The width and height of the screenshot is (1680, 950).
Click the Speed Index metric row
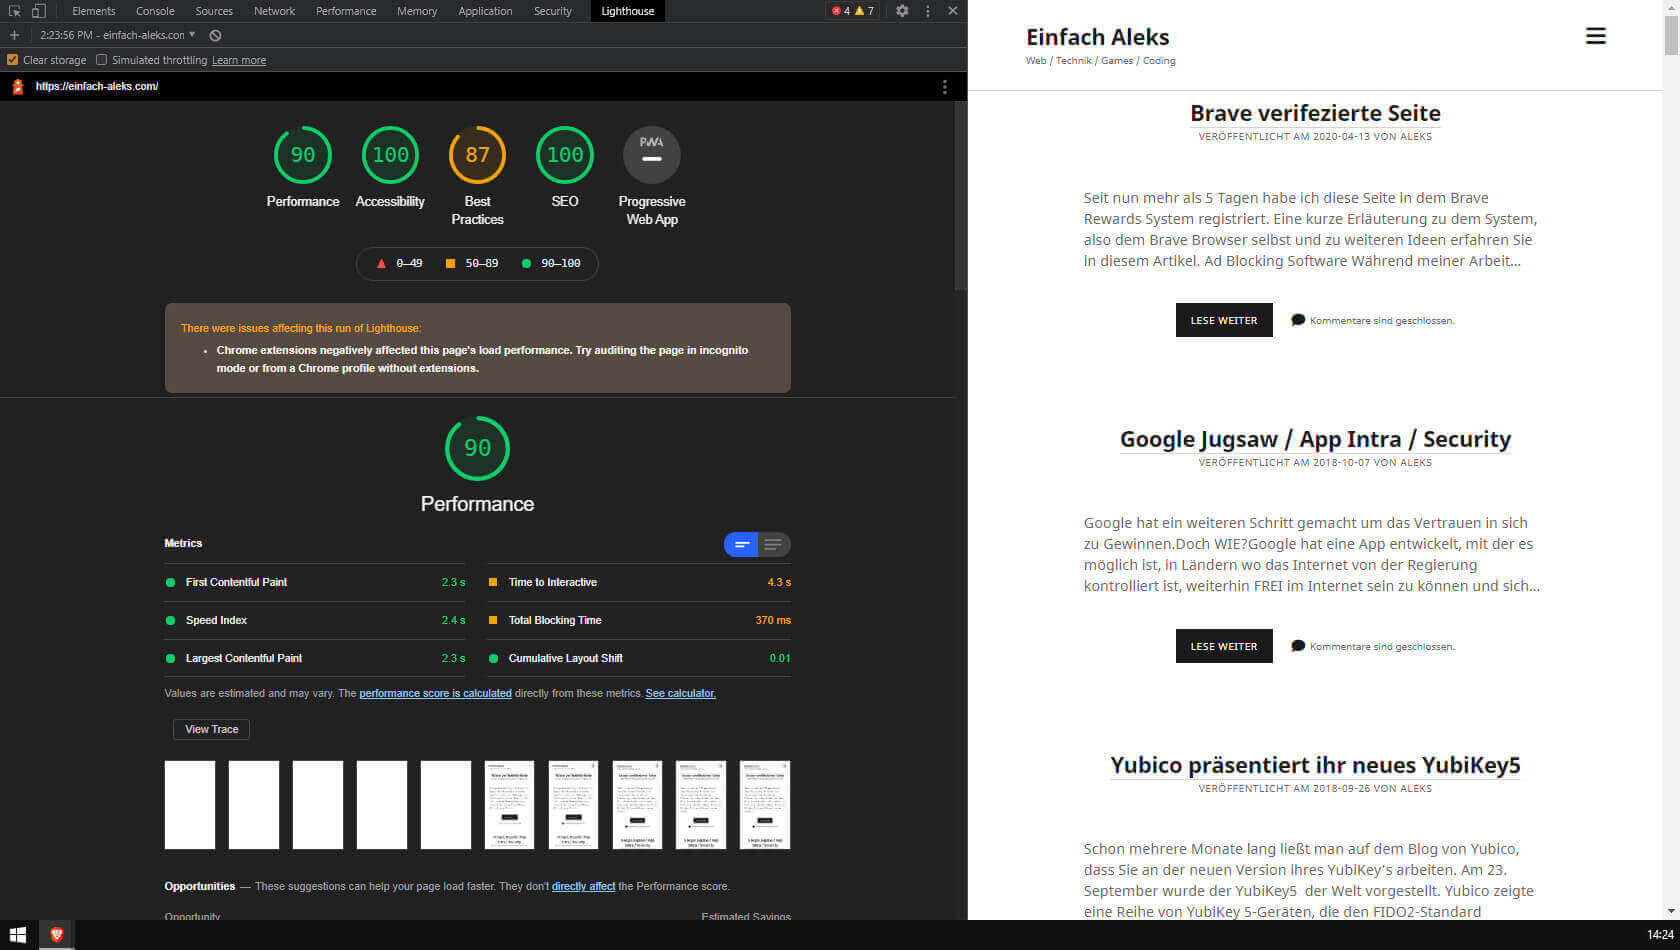point(316,620)
